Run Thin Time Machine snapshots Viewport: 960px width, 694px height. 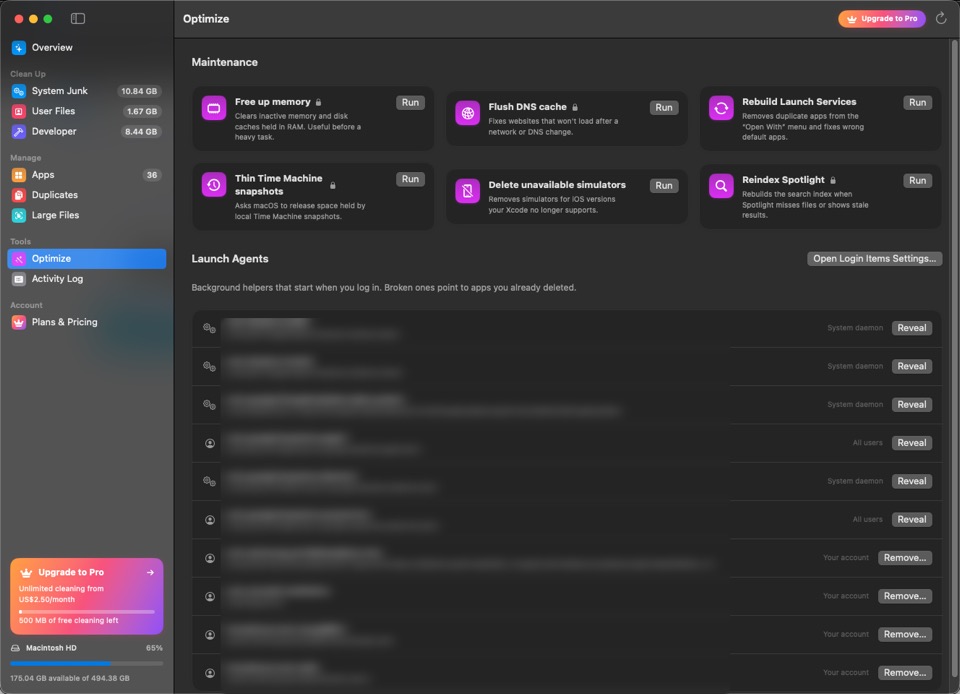coord(410,179)
